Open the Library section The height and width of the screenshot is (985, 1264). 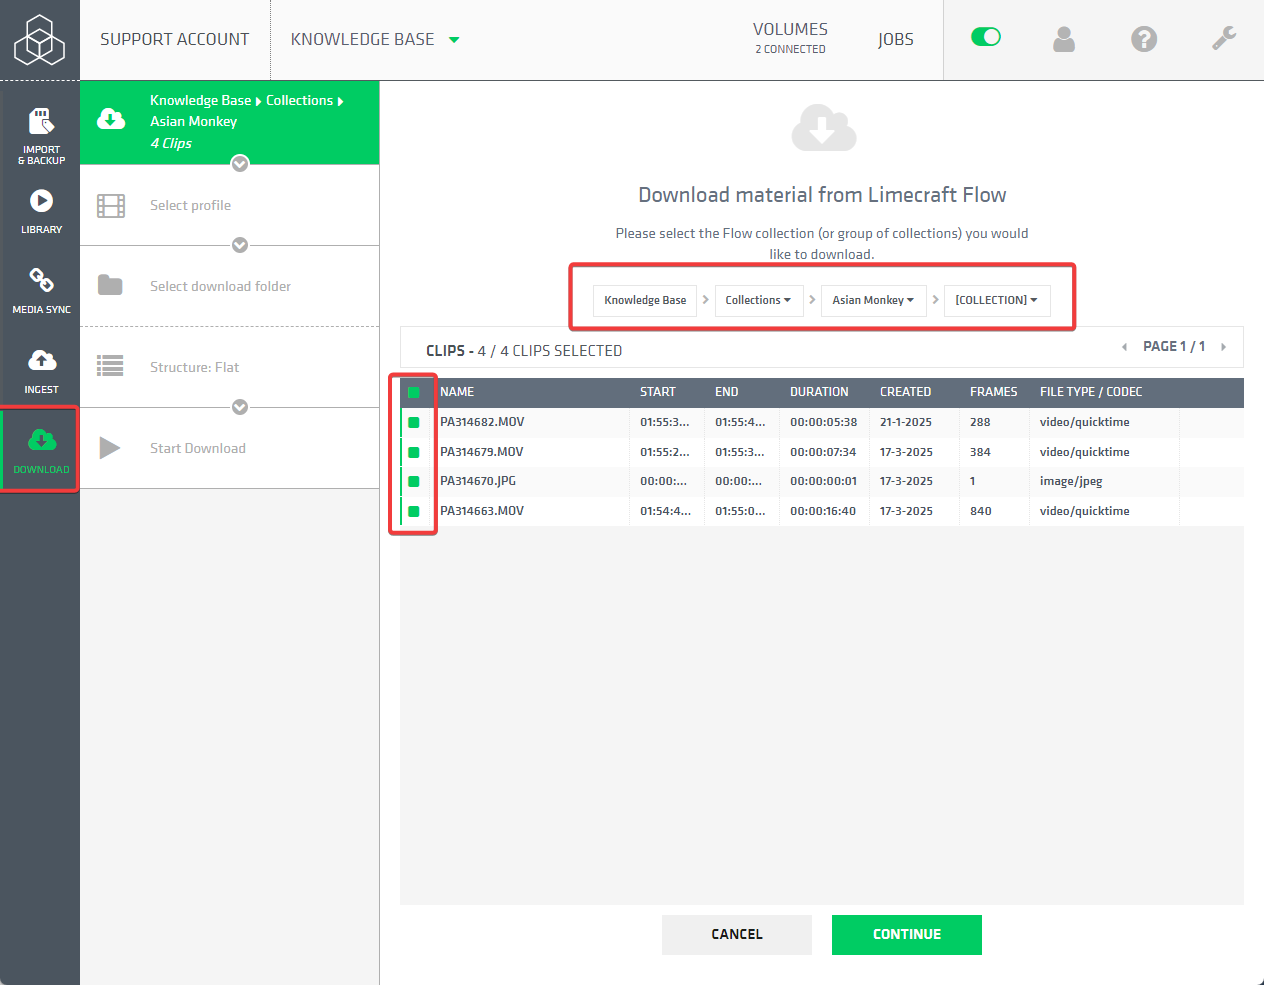(x=41, y=212)
